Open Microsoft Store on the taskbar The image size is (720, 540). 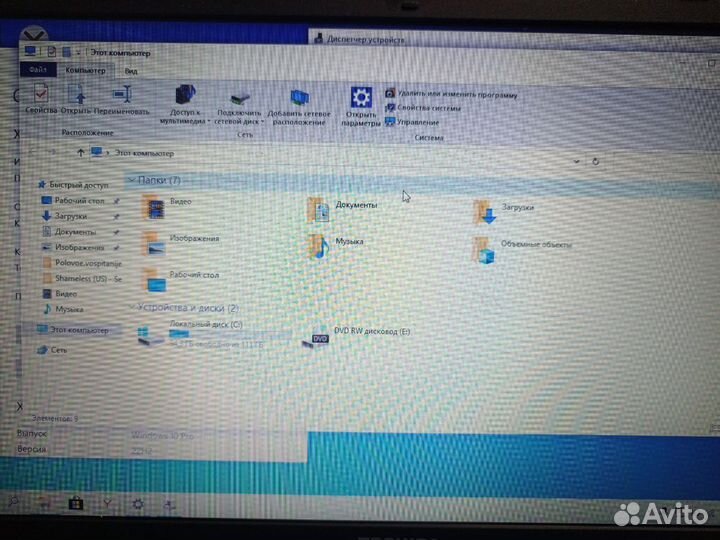[76, 504]
